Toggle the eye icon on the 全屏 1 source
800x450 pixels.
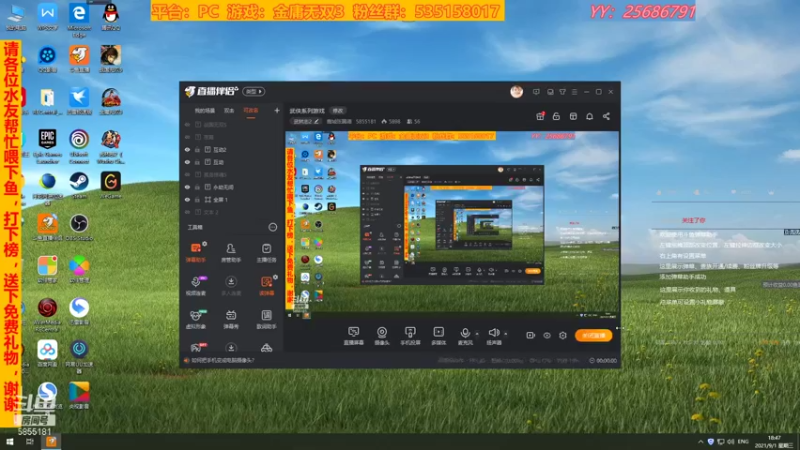pos(187,199)
